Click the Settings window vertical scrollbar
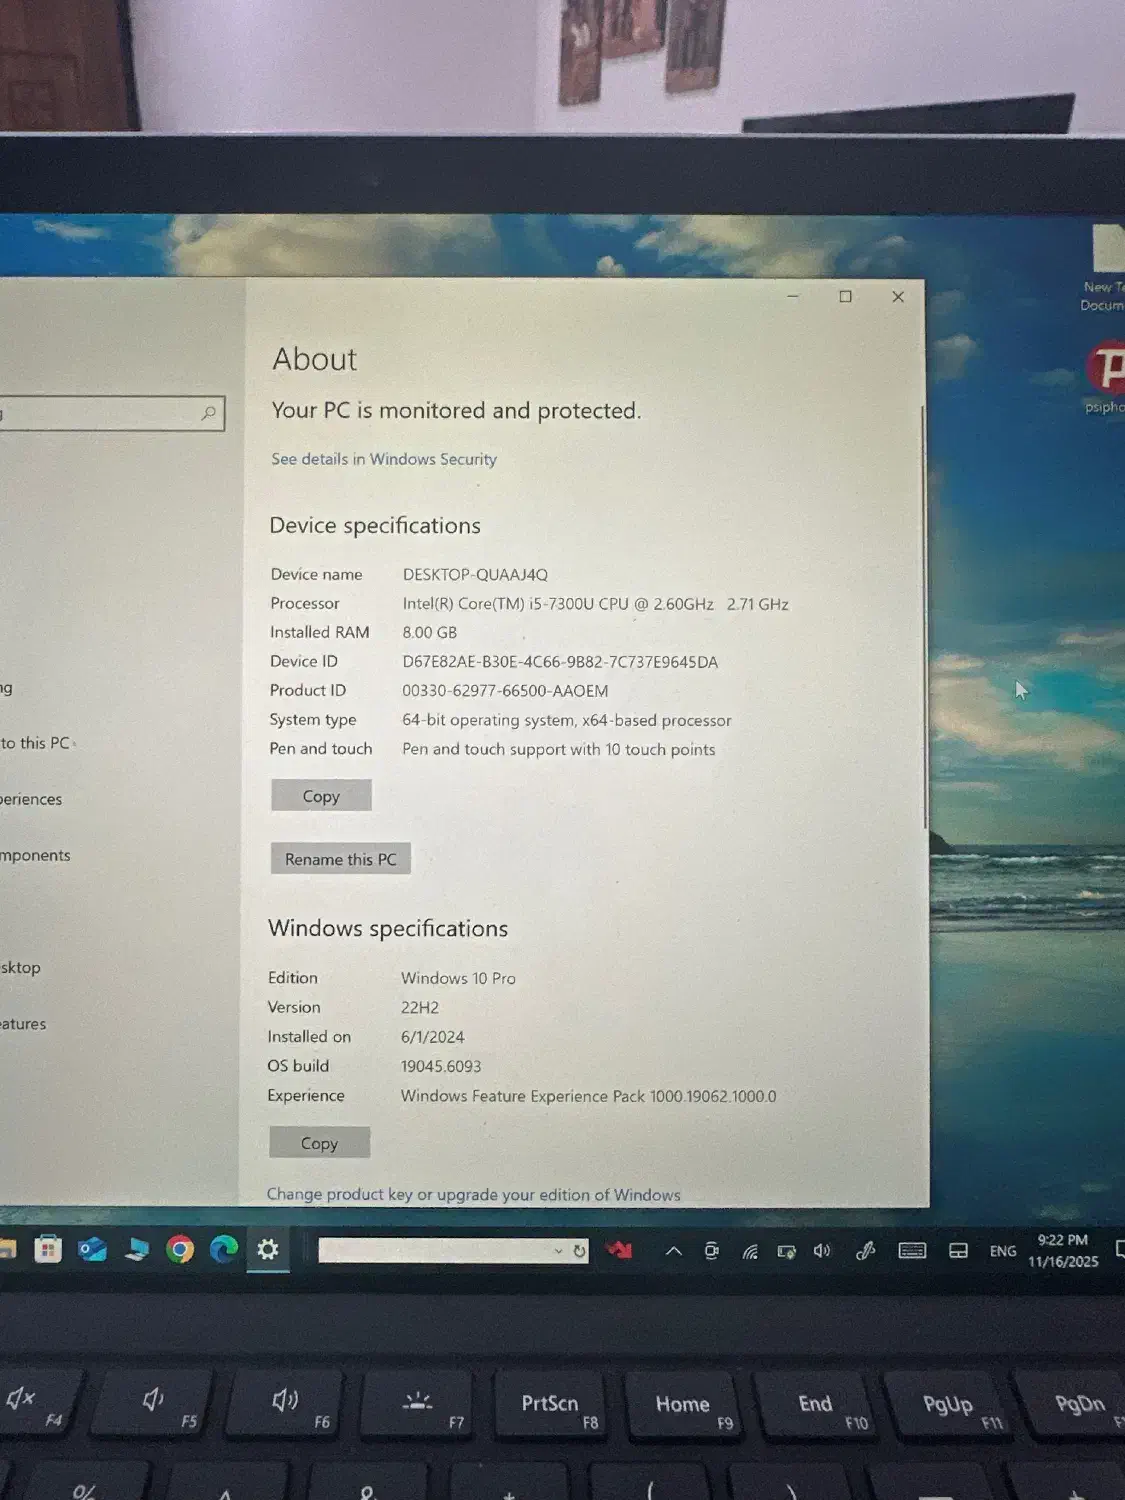 tap(923, 615)
